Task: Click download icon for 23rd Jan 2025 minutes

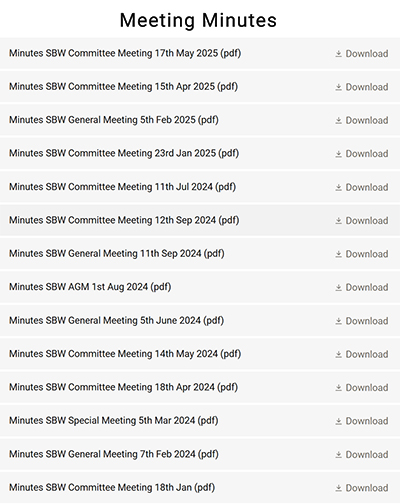Action: click(x=338, y=154)
